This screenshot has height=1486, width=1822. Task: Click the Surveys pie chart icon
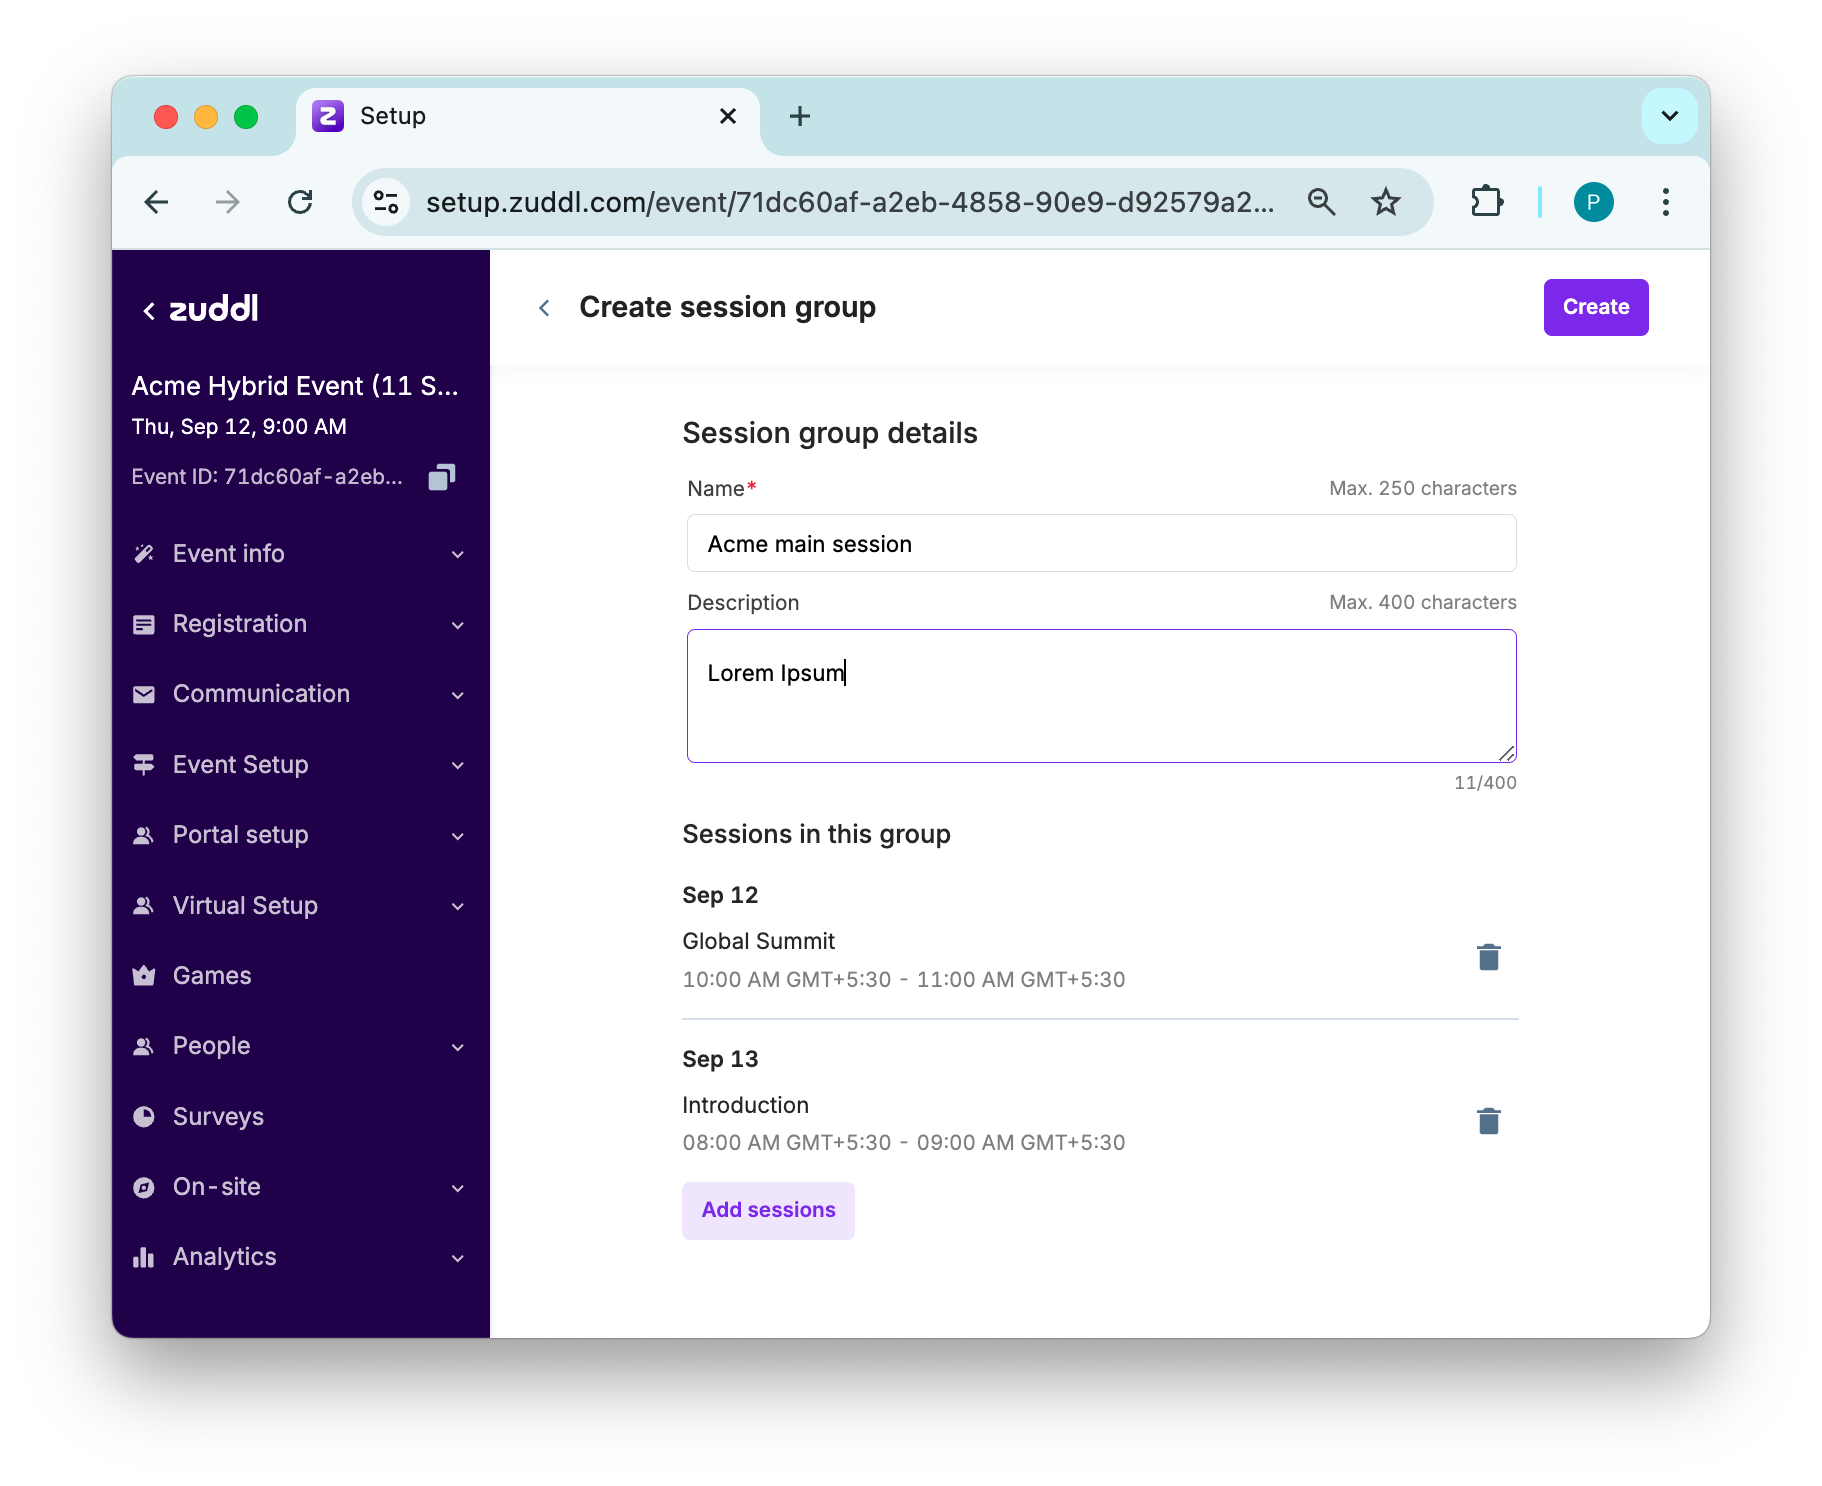(x=144, y=1116)
